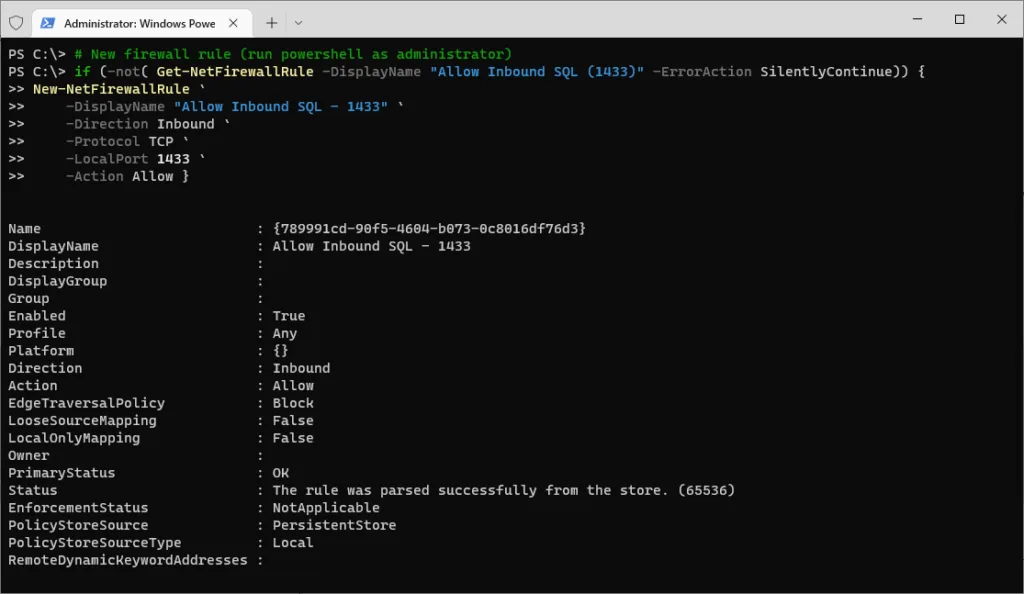Click the PolicyStoreSource value PersistentStore

[x=334, y=525]
